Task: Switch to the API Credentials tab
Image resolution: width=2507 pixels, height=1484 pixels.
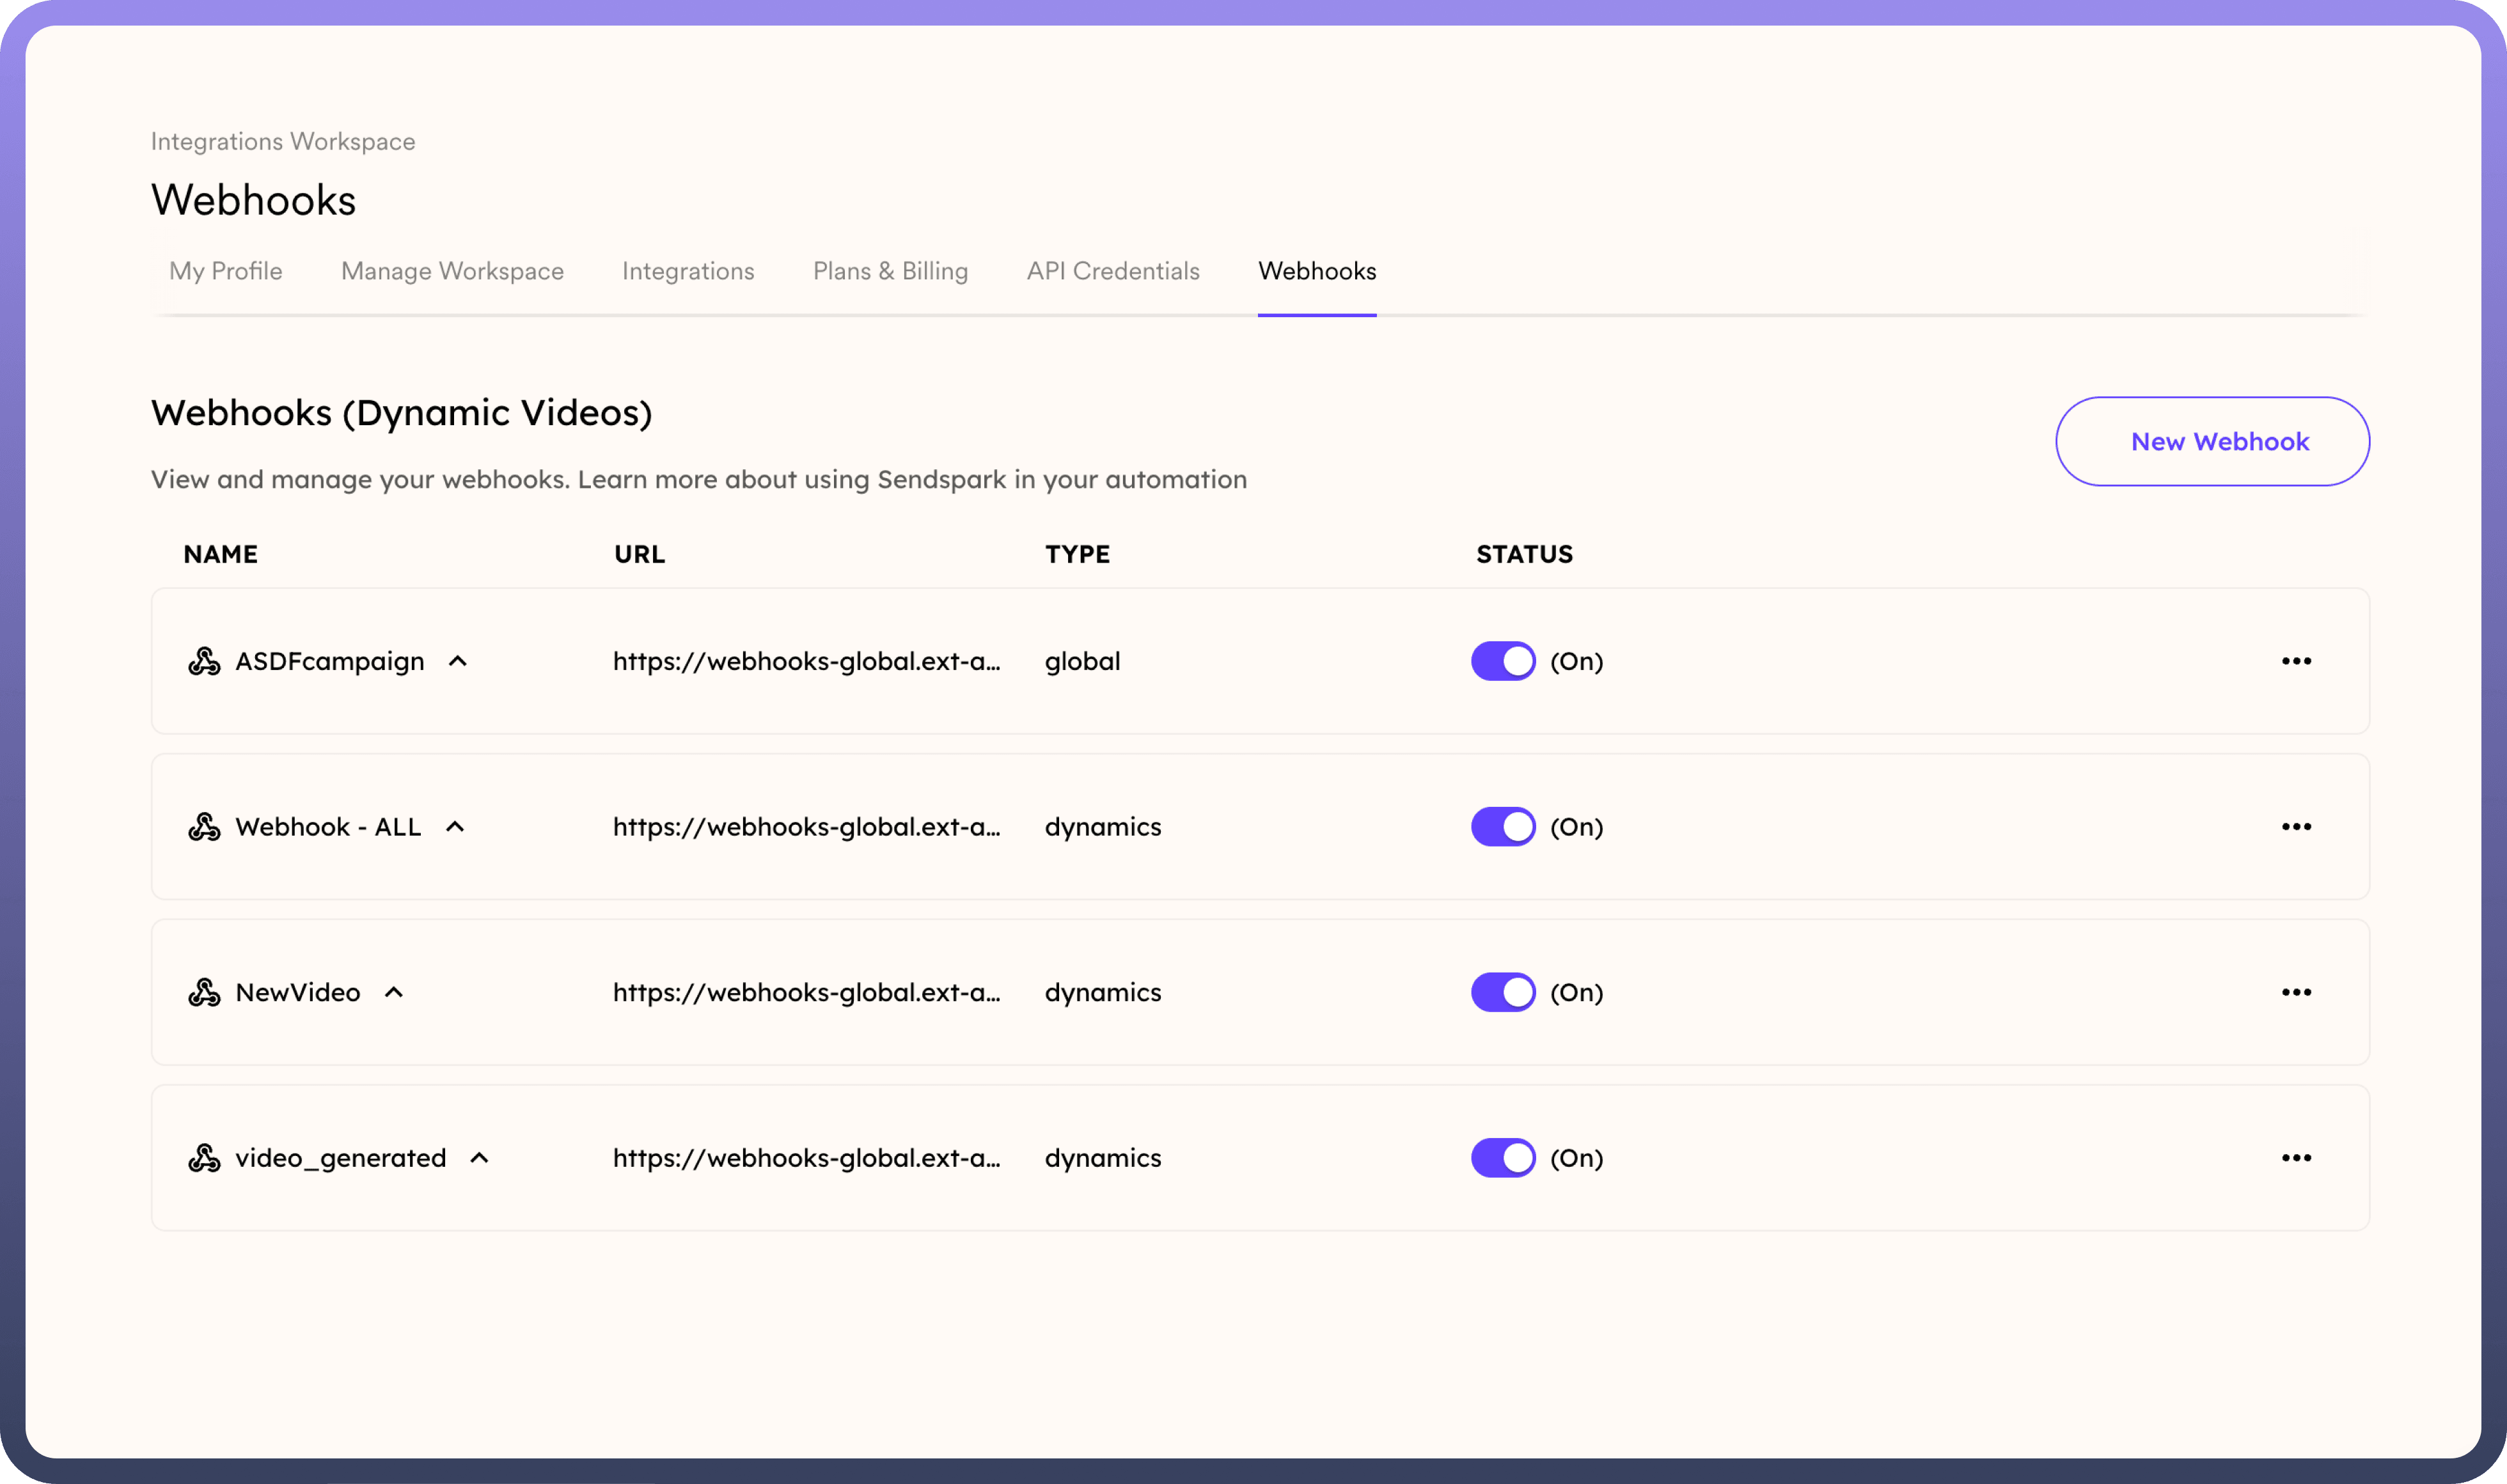Action: [1112, 271]
